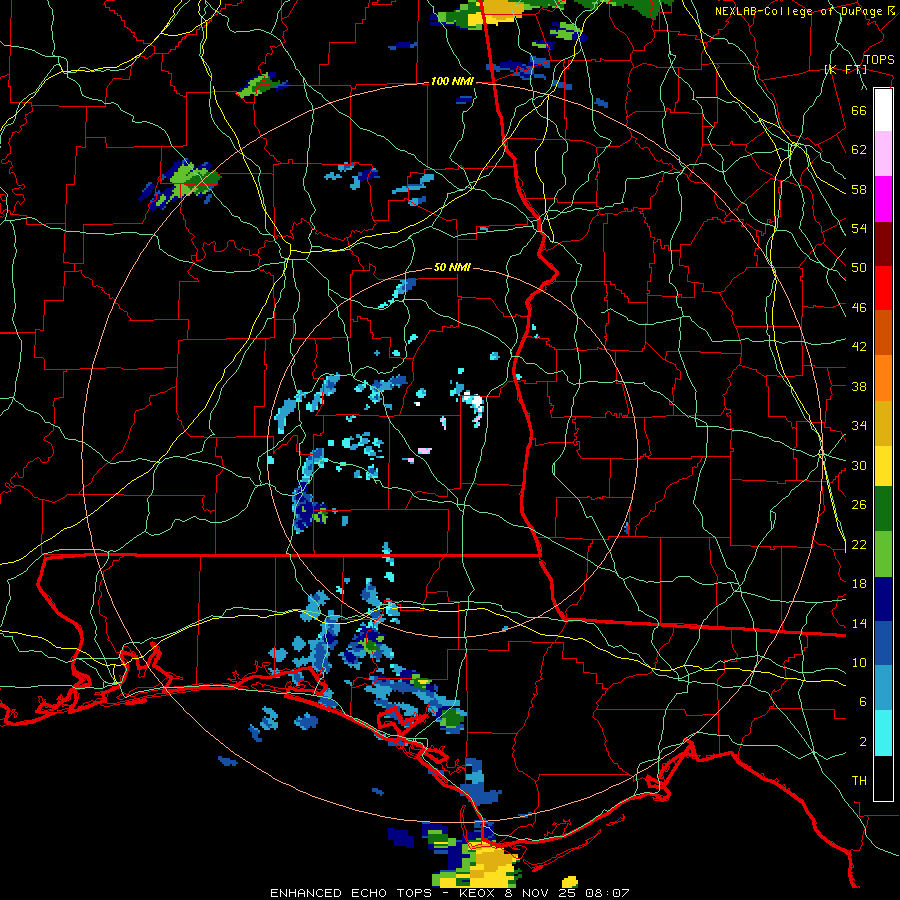Pick the gold legend swatch

pyautogui.click(x=883, y=423)
